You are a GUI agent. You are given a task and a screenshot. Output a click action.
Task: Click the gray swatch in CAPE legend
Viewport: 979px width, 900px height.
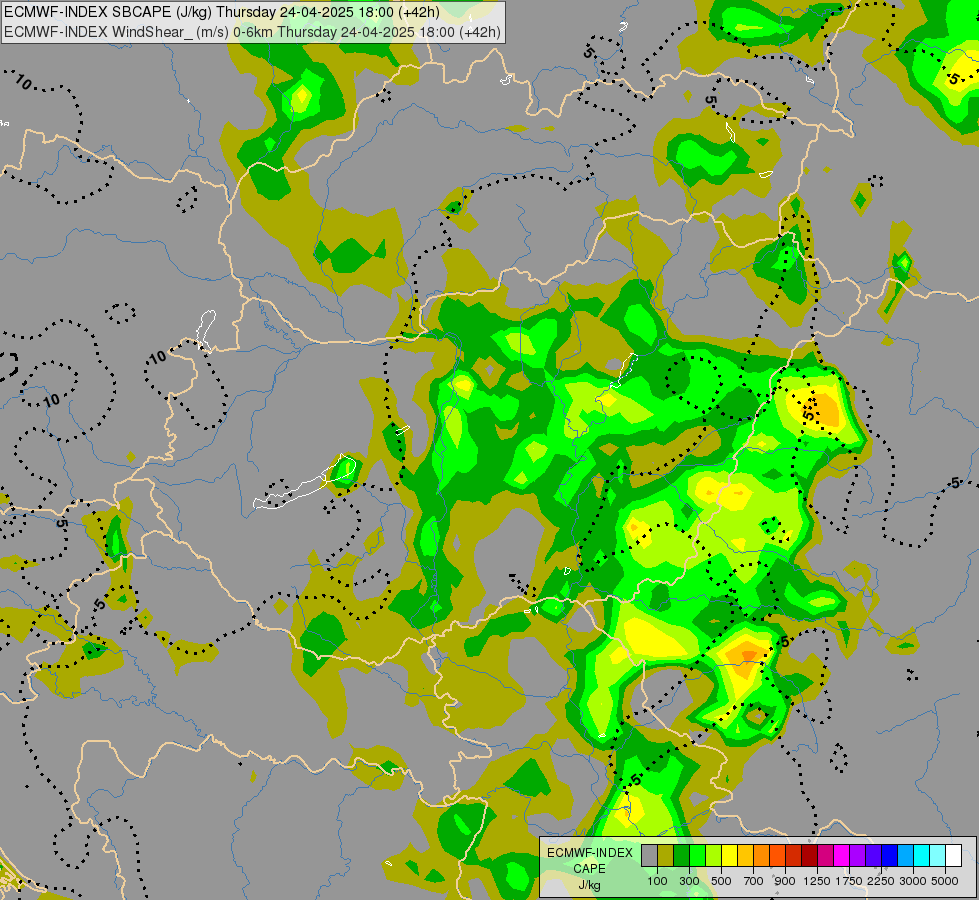(x=649, y=855)
